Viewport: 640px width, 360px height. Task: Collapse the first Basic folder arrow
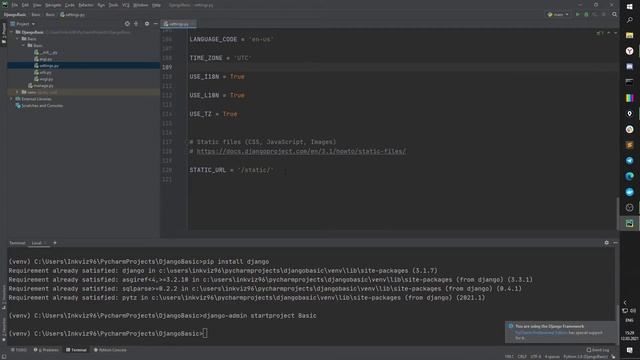click(18, 39)
